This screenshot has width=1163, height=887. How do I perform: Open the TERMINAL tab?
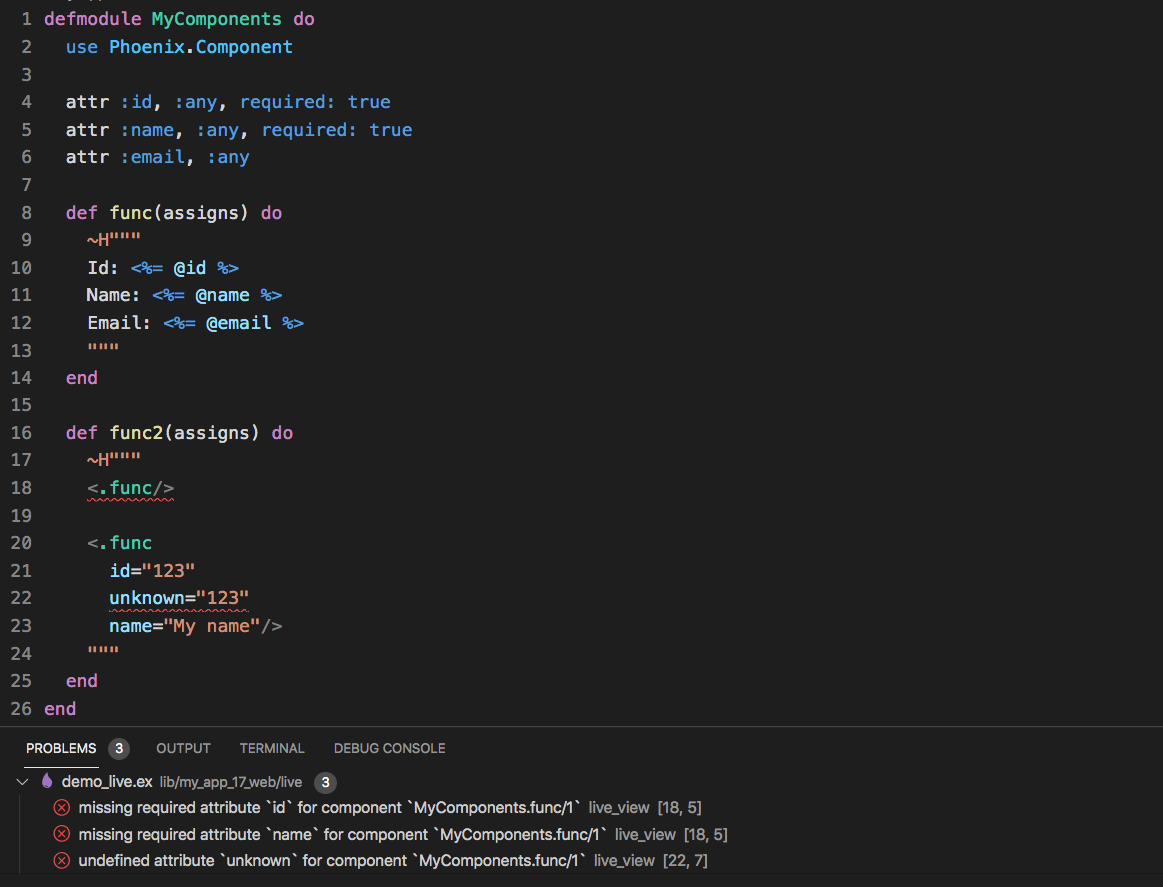pyautogui.click(x=272, y=748)
